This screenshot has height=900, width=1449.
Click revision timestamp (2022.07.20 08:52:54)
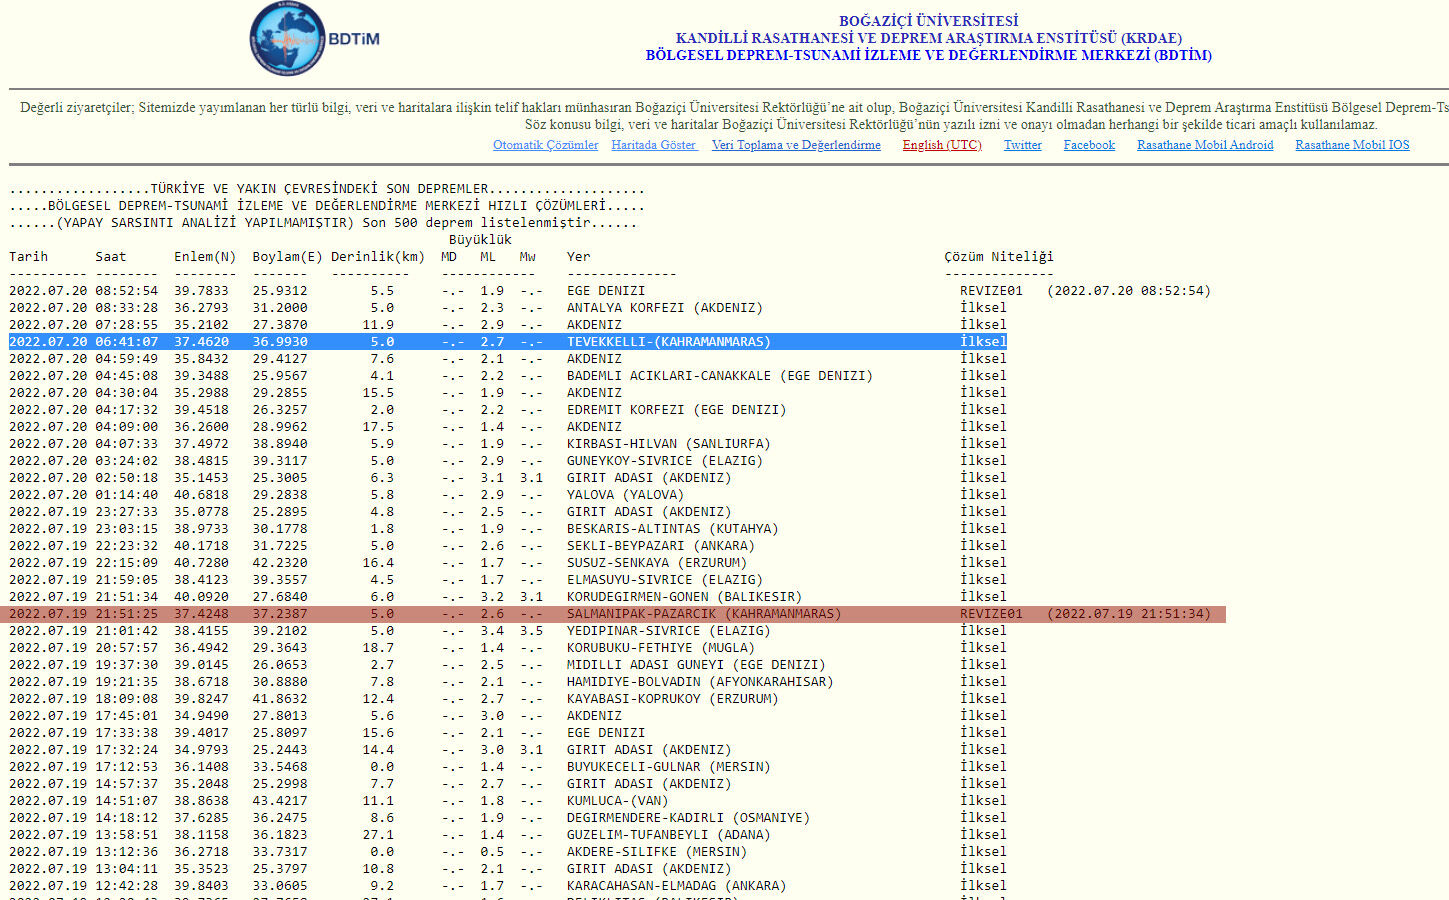1129,291
